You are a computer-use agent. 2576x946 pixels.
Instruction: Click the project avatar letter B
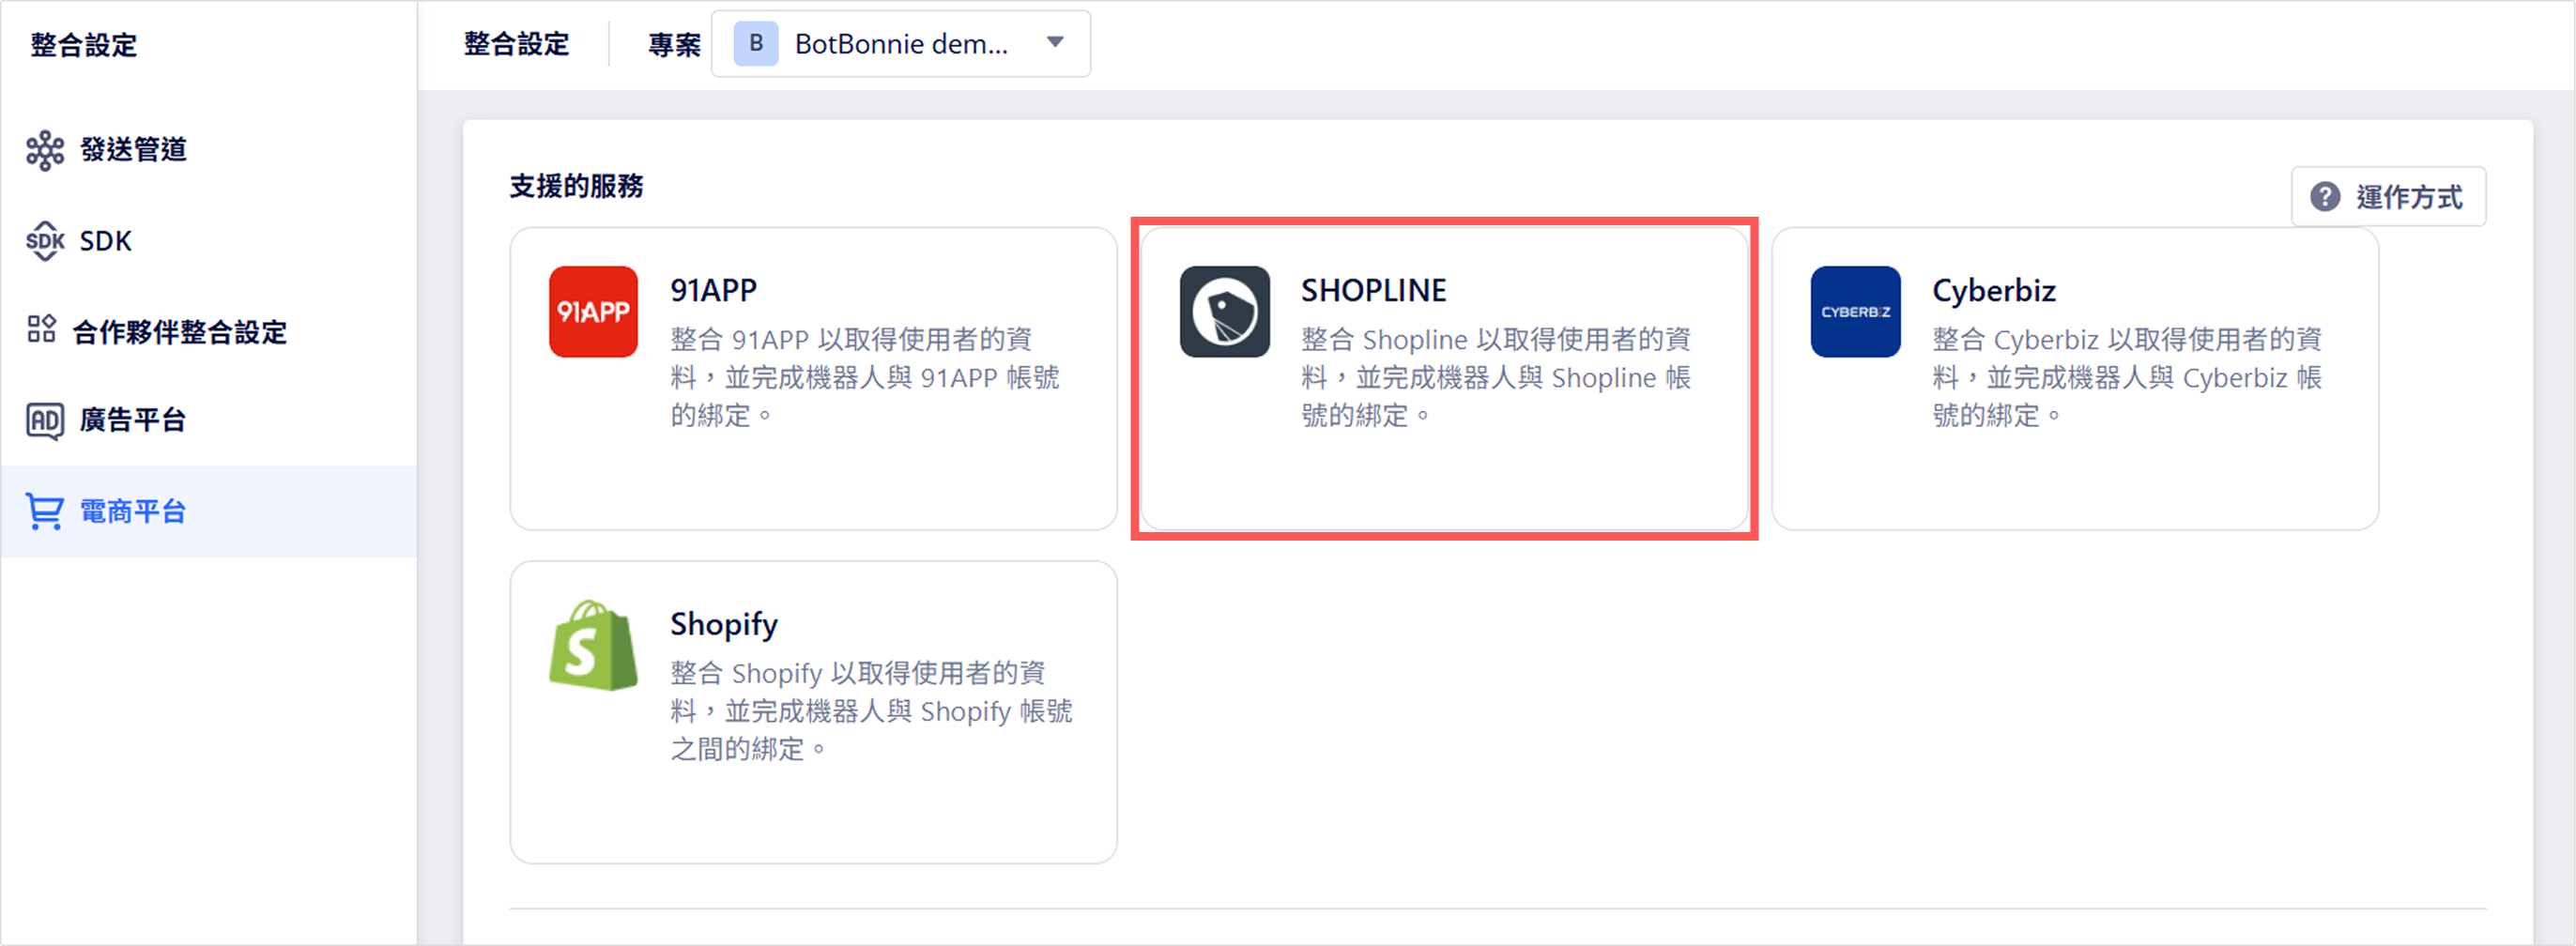(756, 43)
